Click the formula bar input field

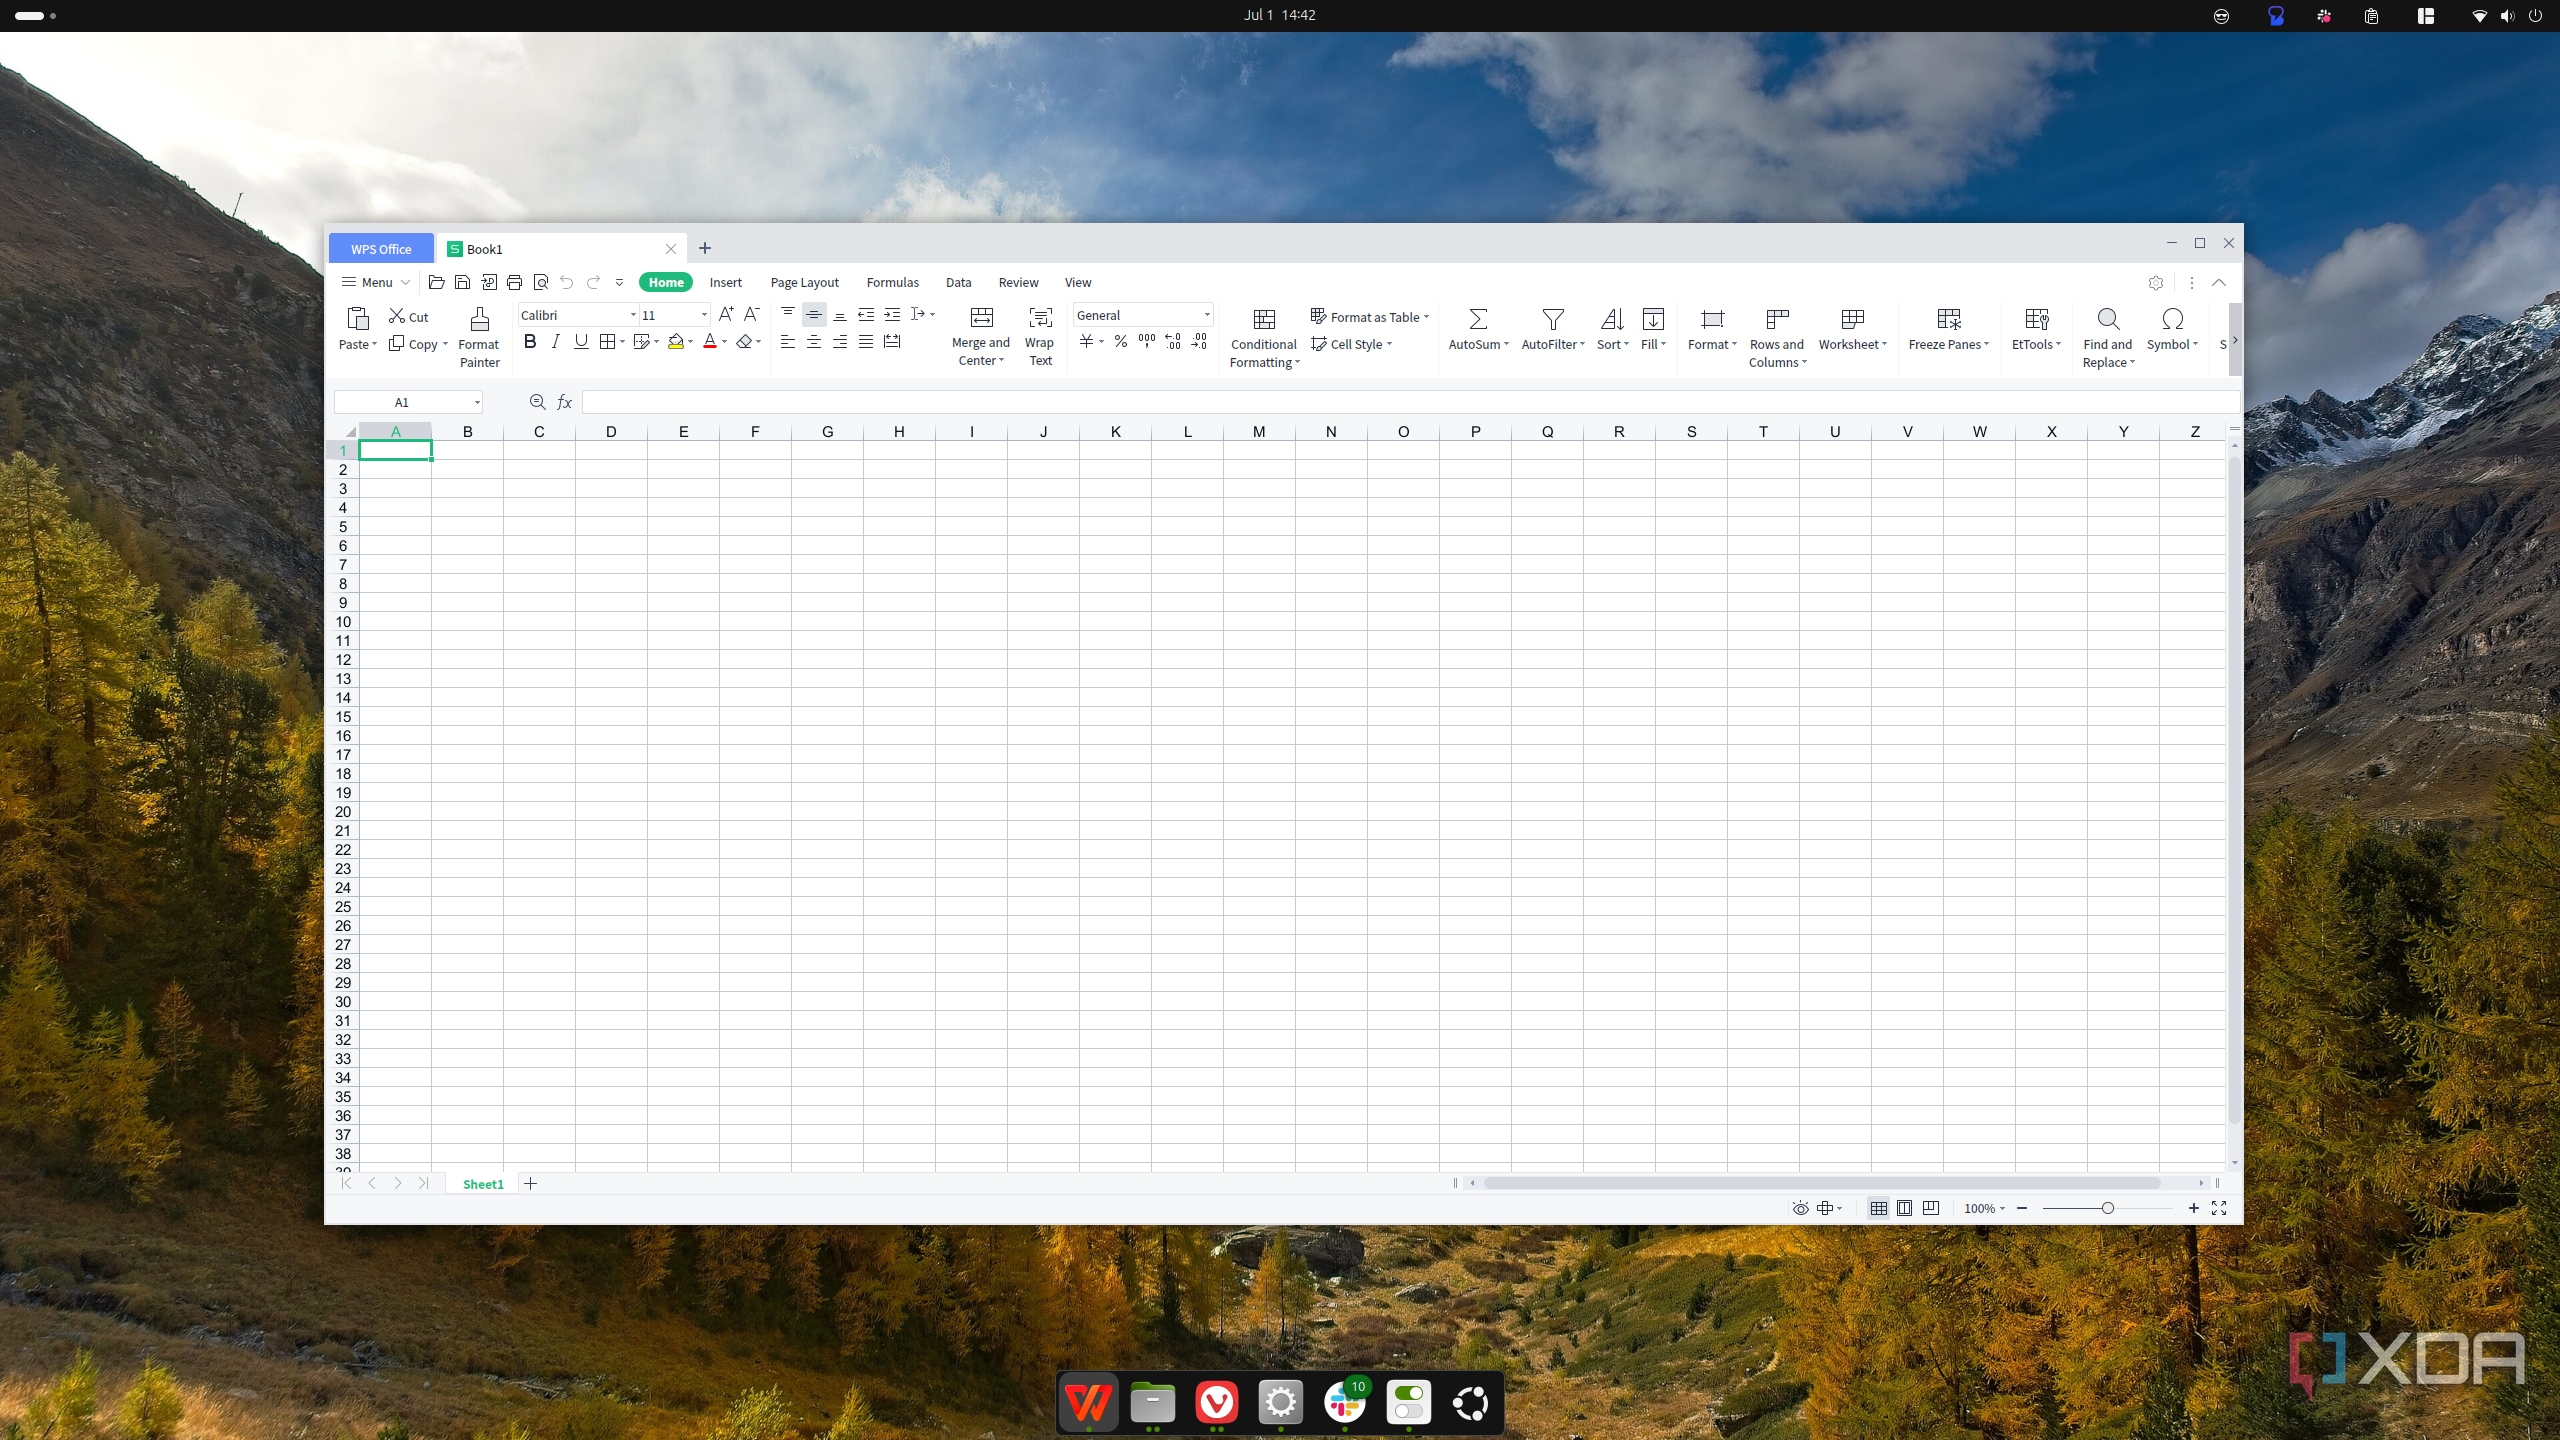pos(1410,402)
